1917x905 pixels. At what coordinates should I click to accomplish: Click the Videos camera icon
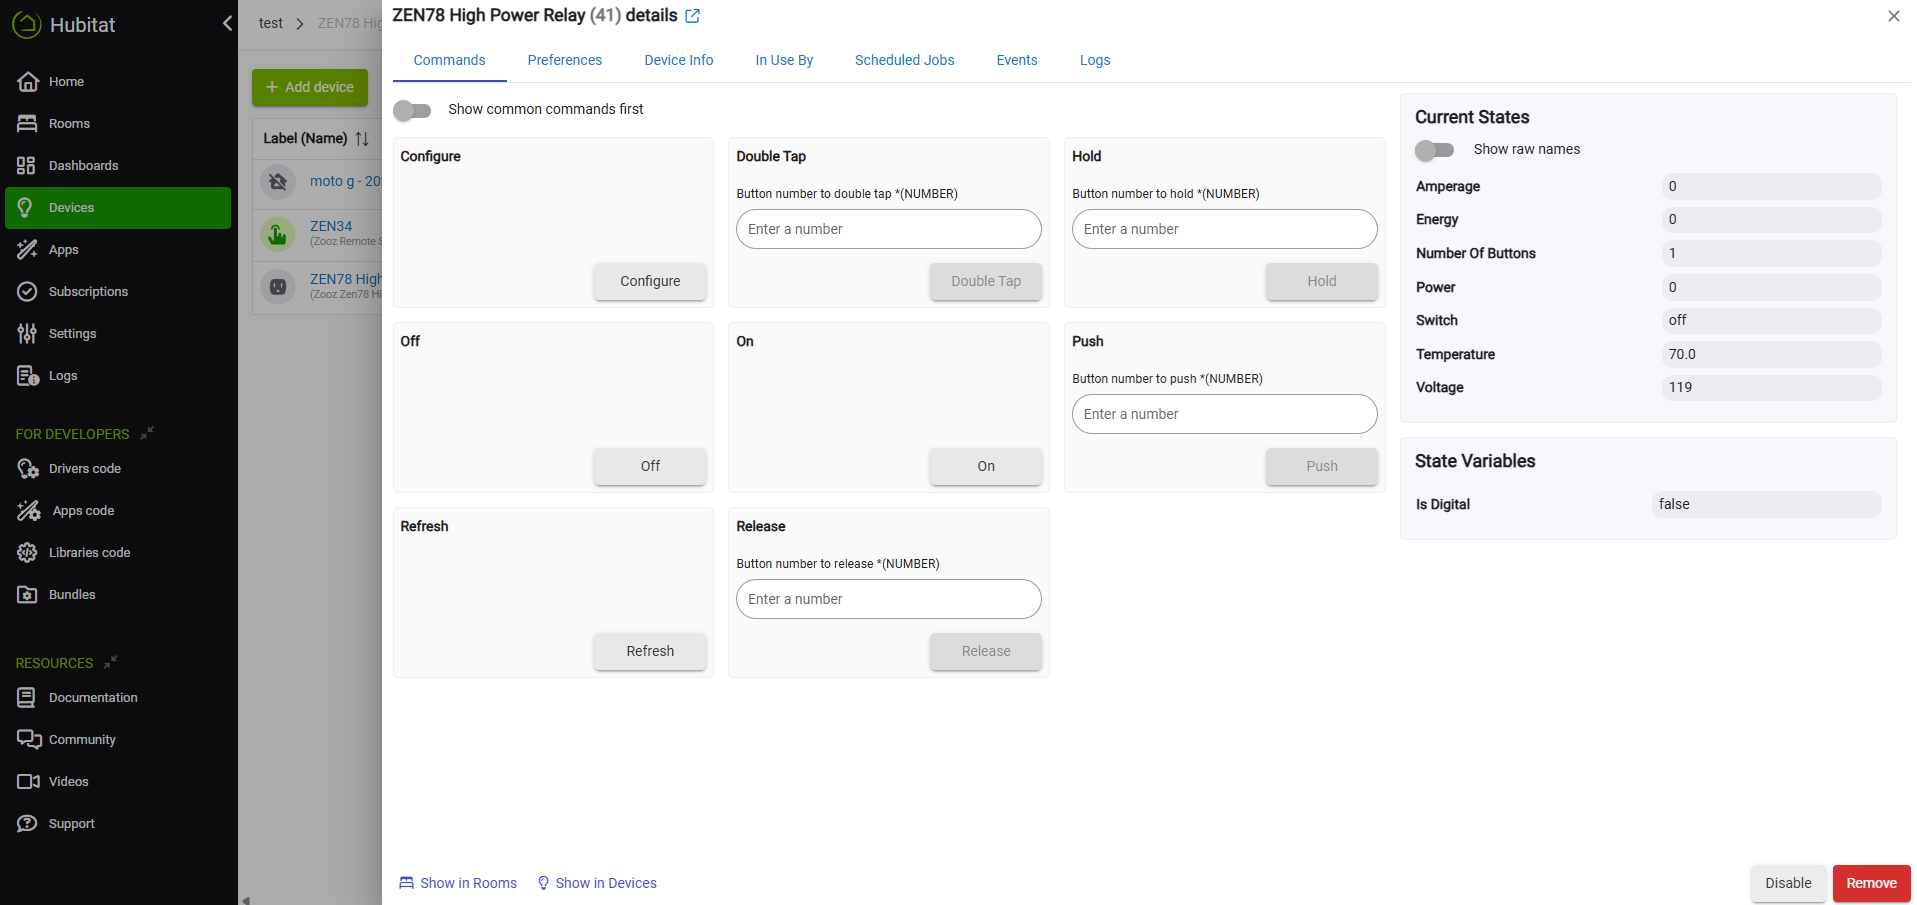[28, 782]
